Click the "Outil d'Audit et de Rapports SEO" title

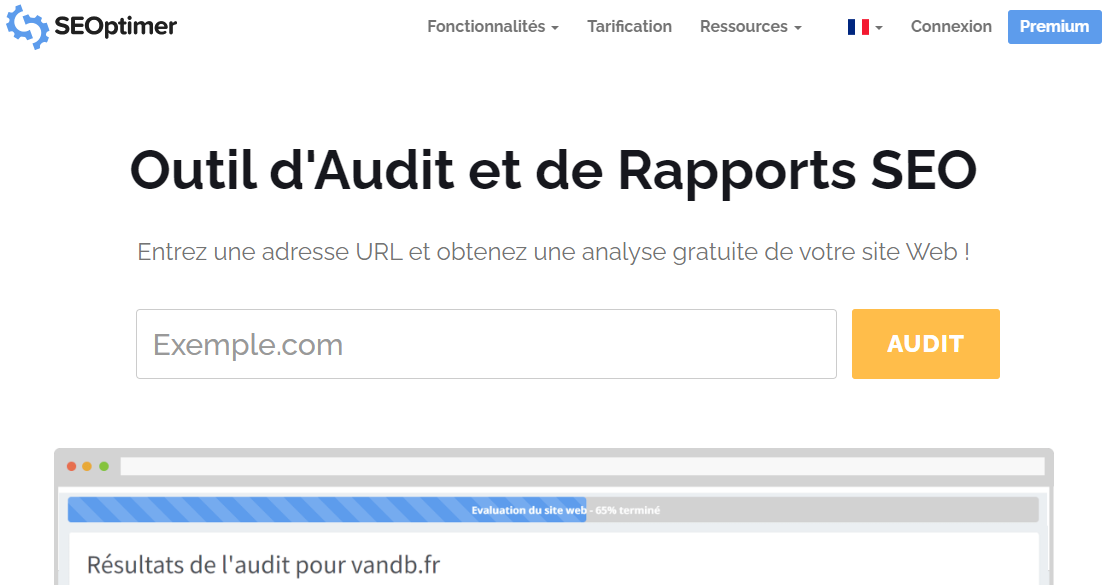553,170
